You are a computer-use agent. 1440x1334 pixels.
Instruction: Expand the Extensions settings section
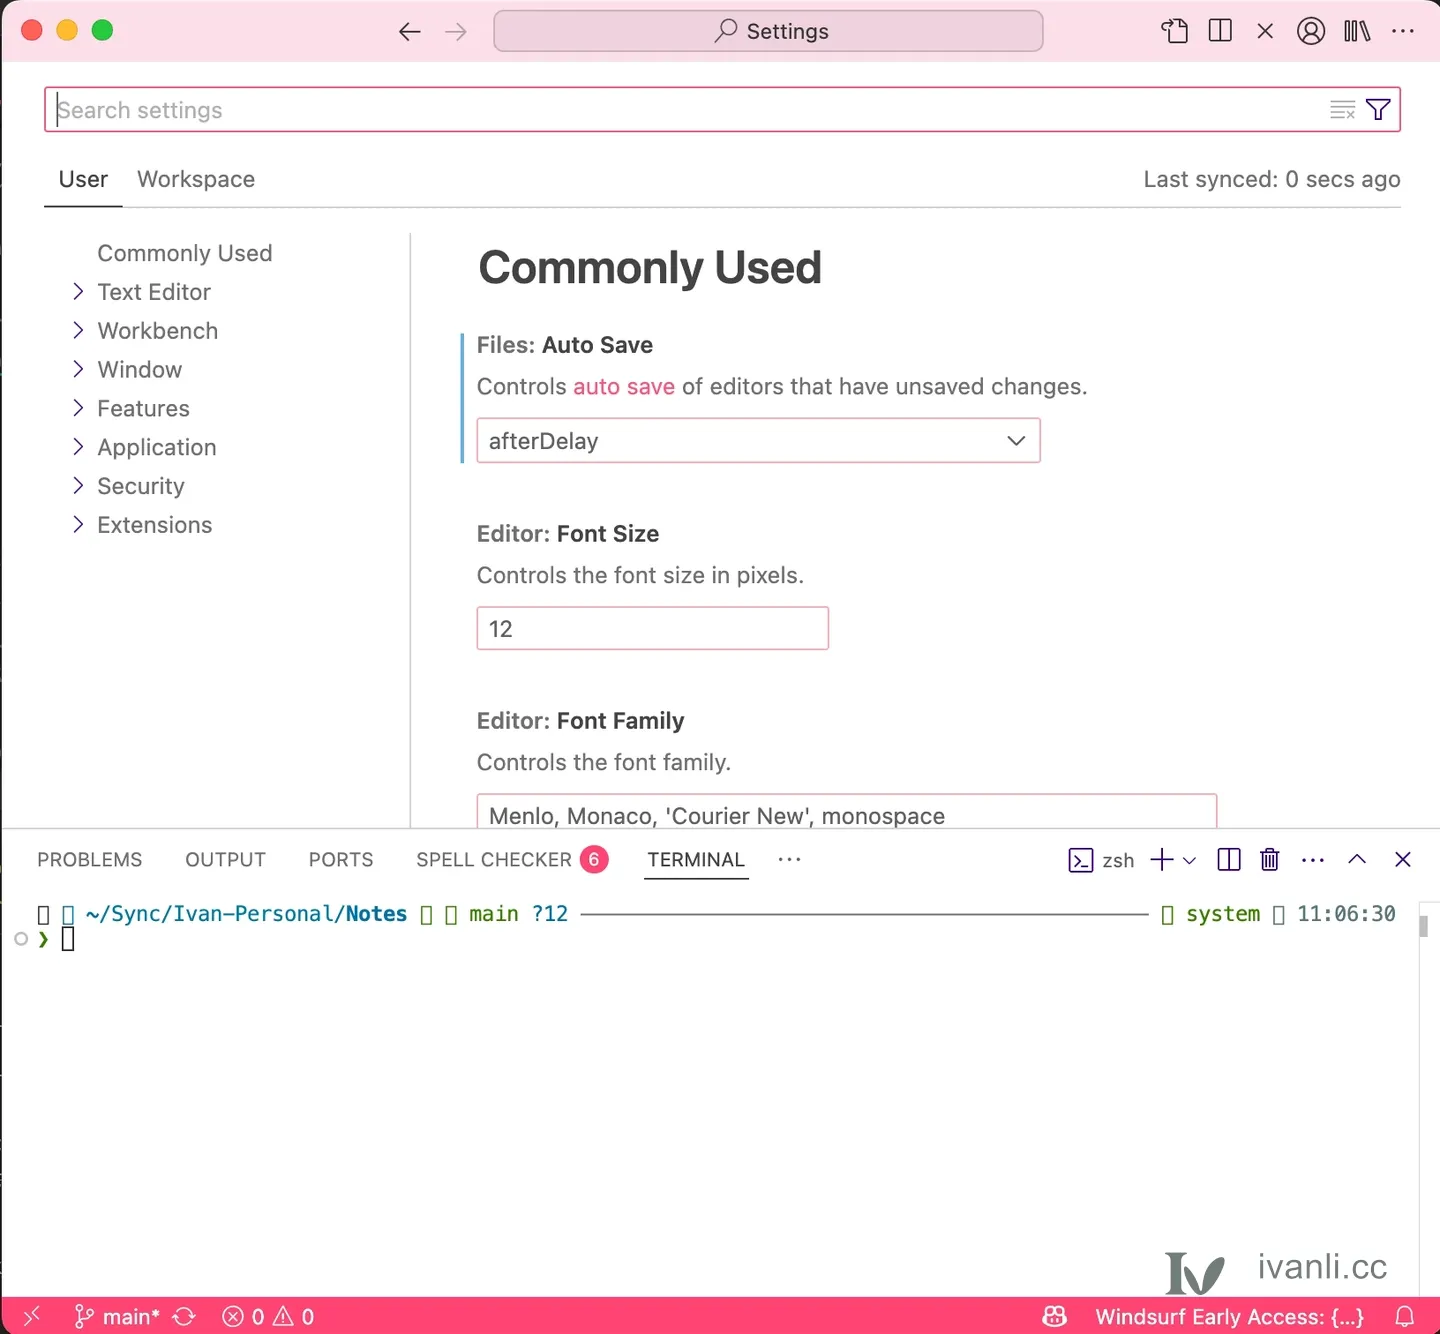click(x=154, y=526)
